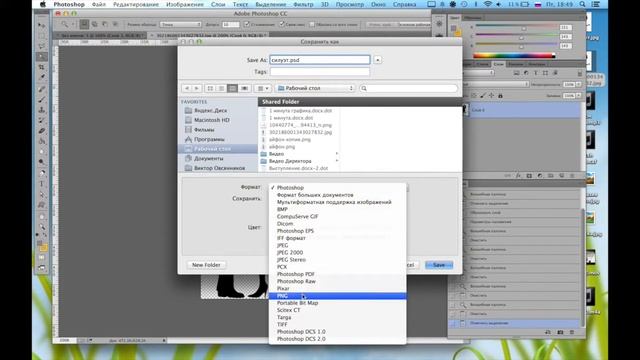Switch Save dialog to icon view

point(210,88)
